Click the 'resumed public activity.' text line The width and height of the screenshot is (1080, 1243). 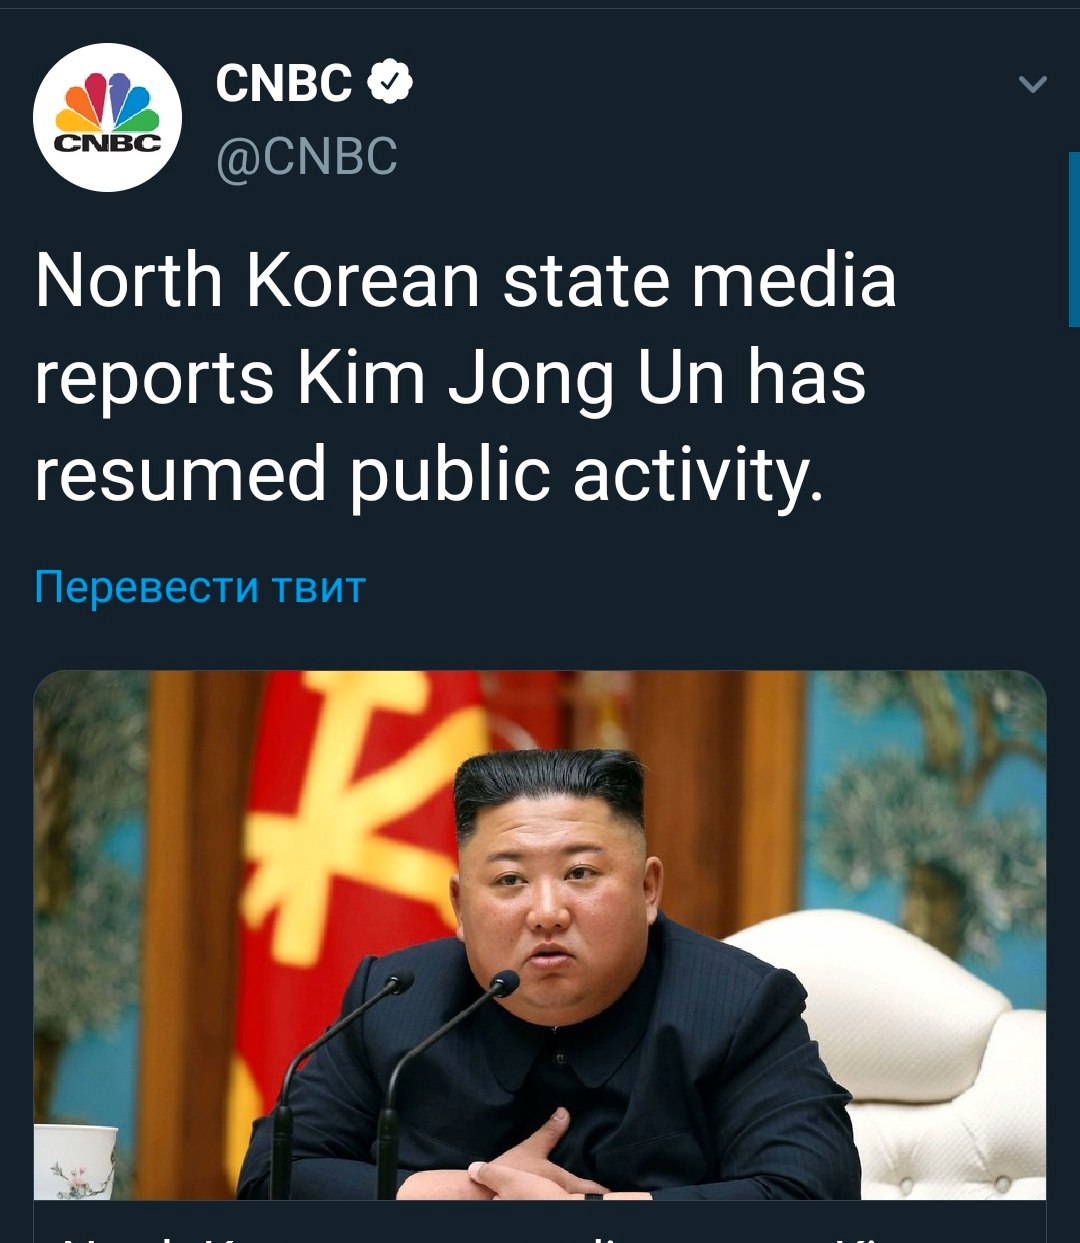click(430, 475)
